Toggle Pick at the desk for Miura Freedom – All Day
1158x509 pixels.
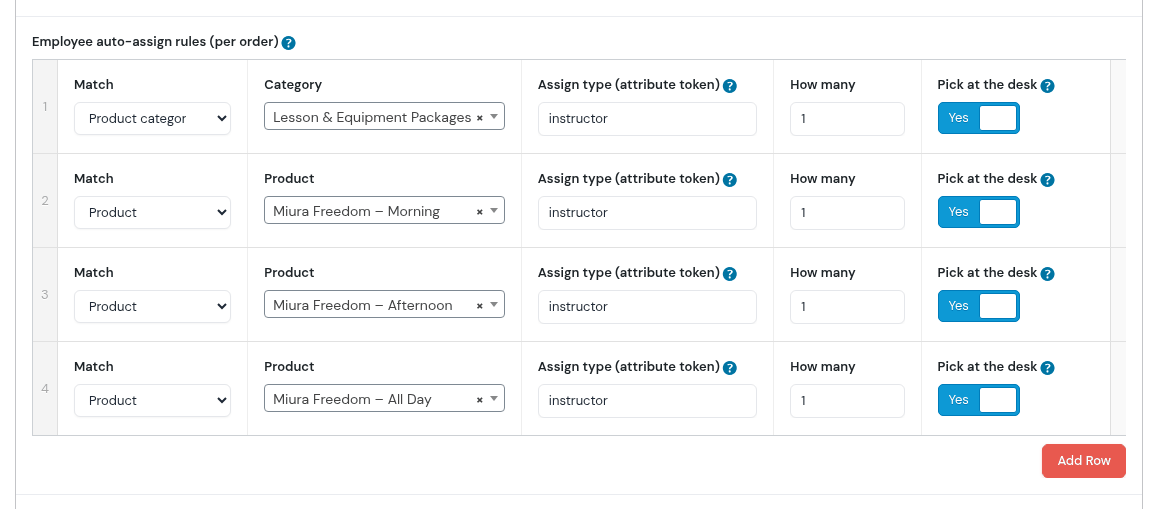(x=979, y=400)
